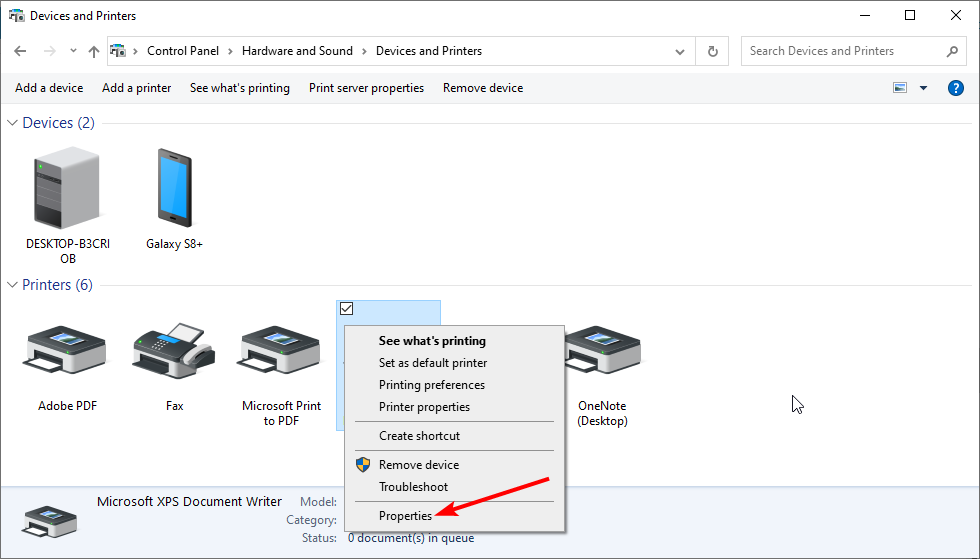Click Add a printer in toolbar
This screenshot has width=980, height=559.
click(136, 88)
